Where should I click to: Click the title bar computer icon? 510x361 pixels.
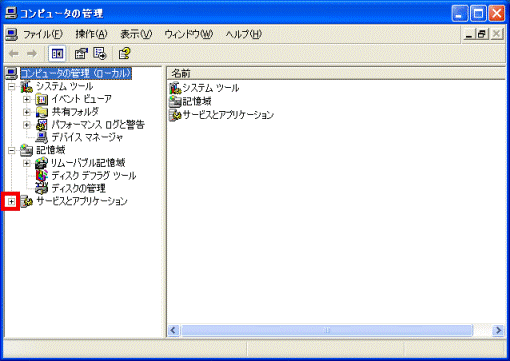pos(11,13)
